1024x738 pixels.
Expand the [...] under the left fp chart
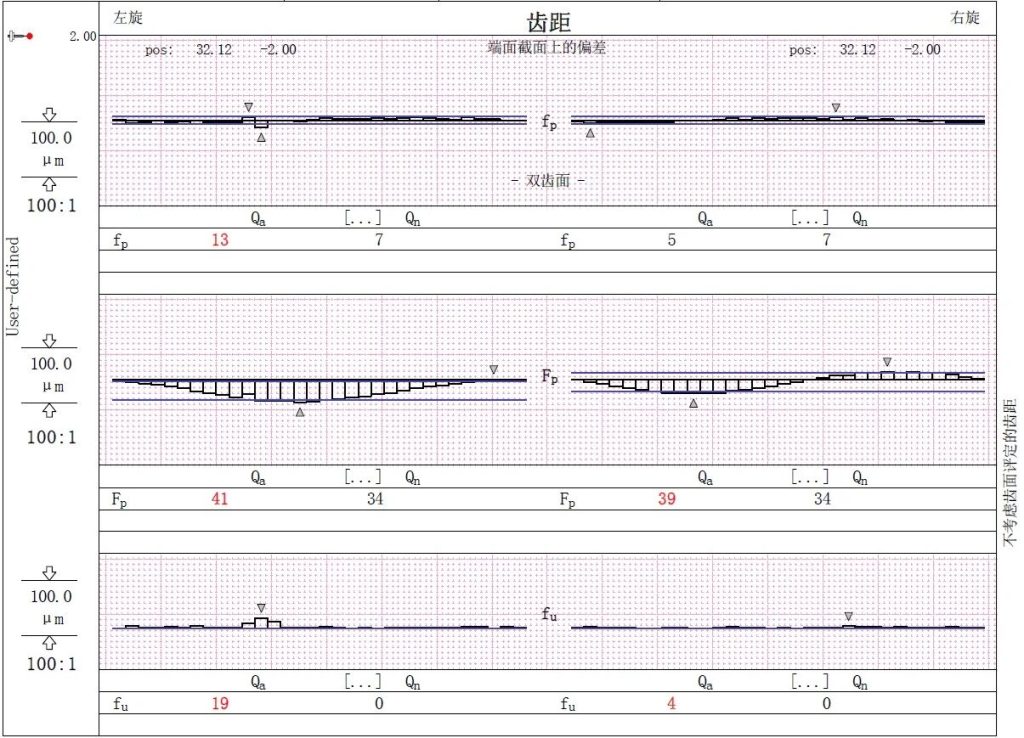coord(362,217)
